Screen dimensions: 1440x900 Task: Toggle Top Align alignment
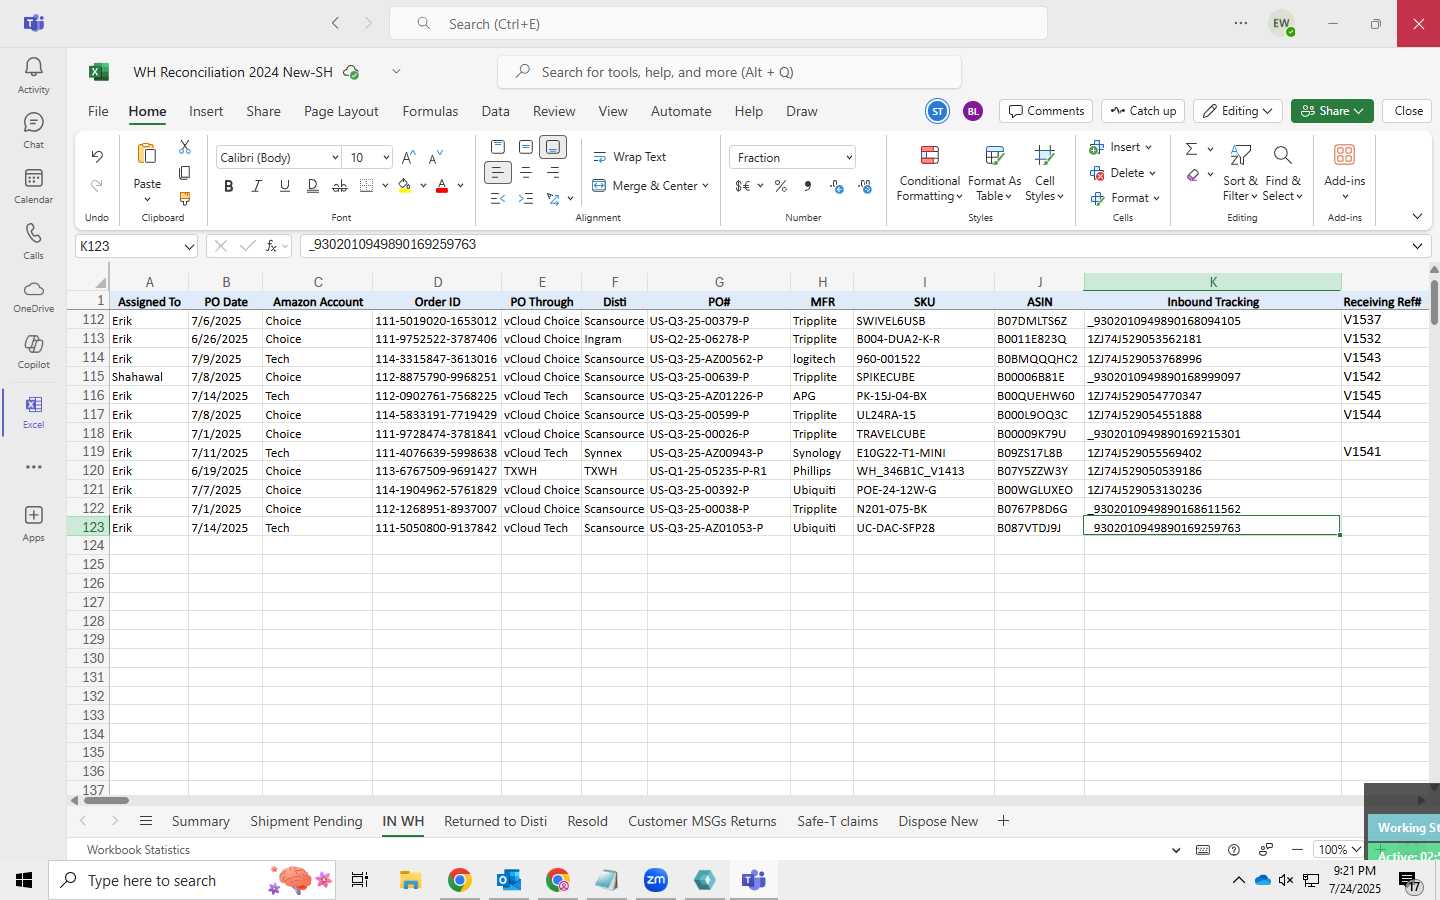tap(498, 147)
